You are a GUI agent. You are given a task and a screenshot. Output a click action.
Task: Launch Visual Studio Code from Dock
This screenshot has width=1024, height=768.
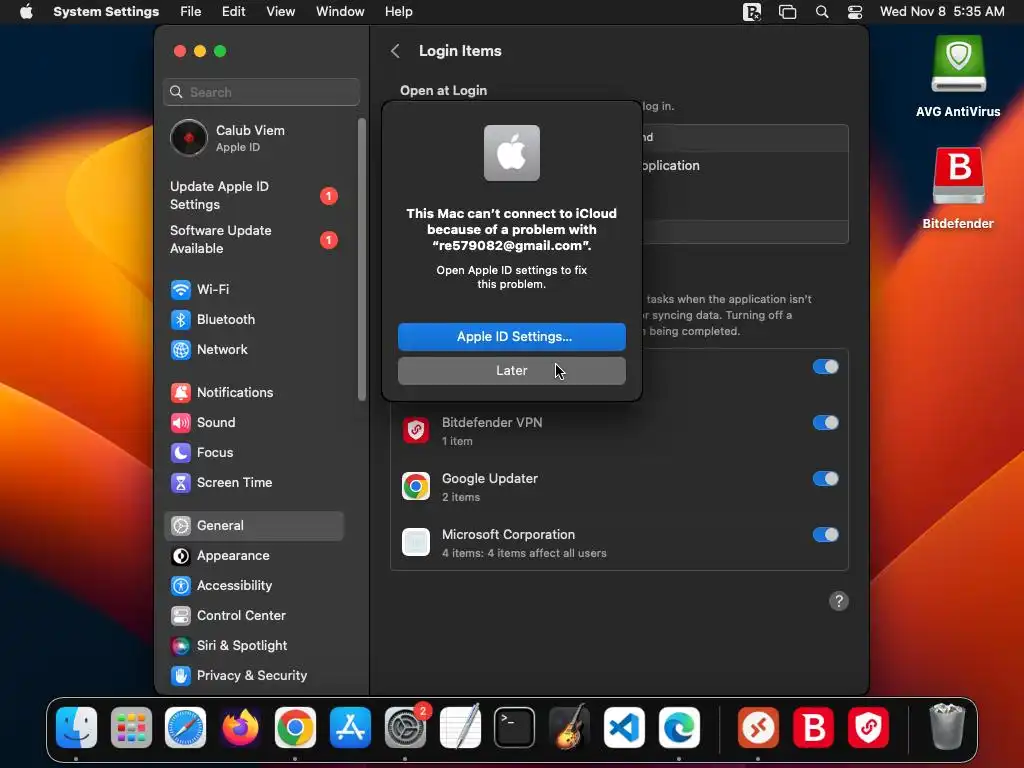[x=624, y=727]
